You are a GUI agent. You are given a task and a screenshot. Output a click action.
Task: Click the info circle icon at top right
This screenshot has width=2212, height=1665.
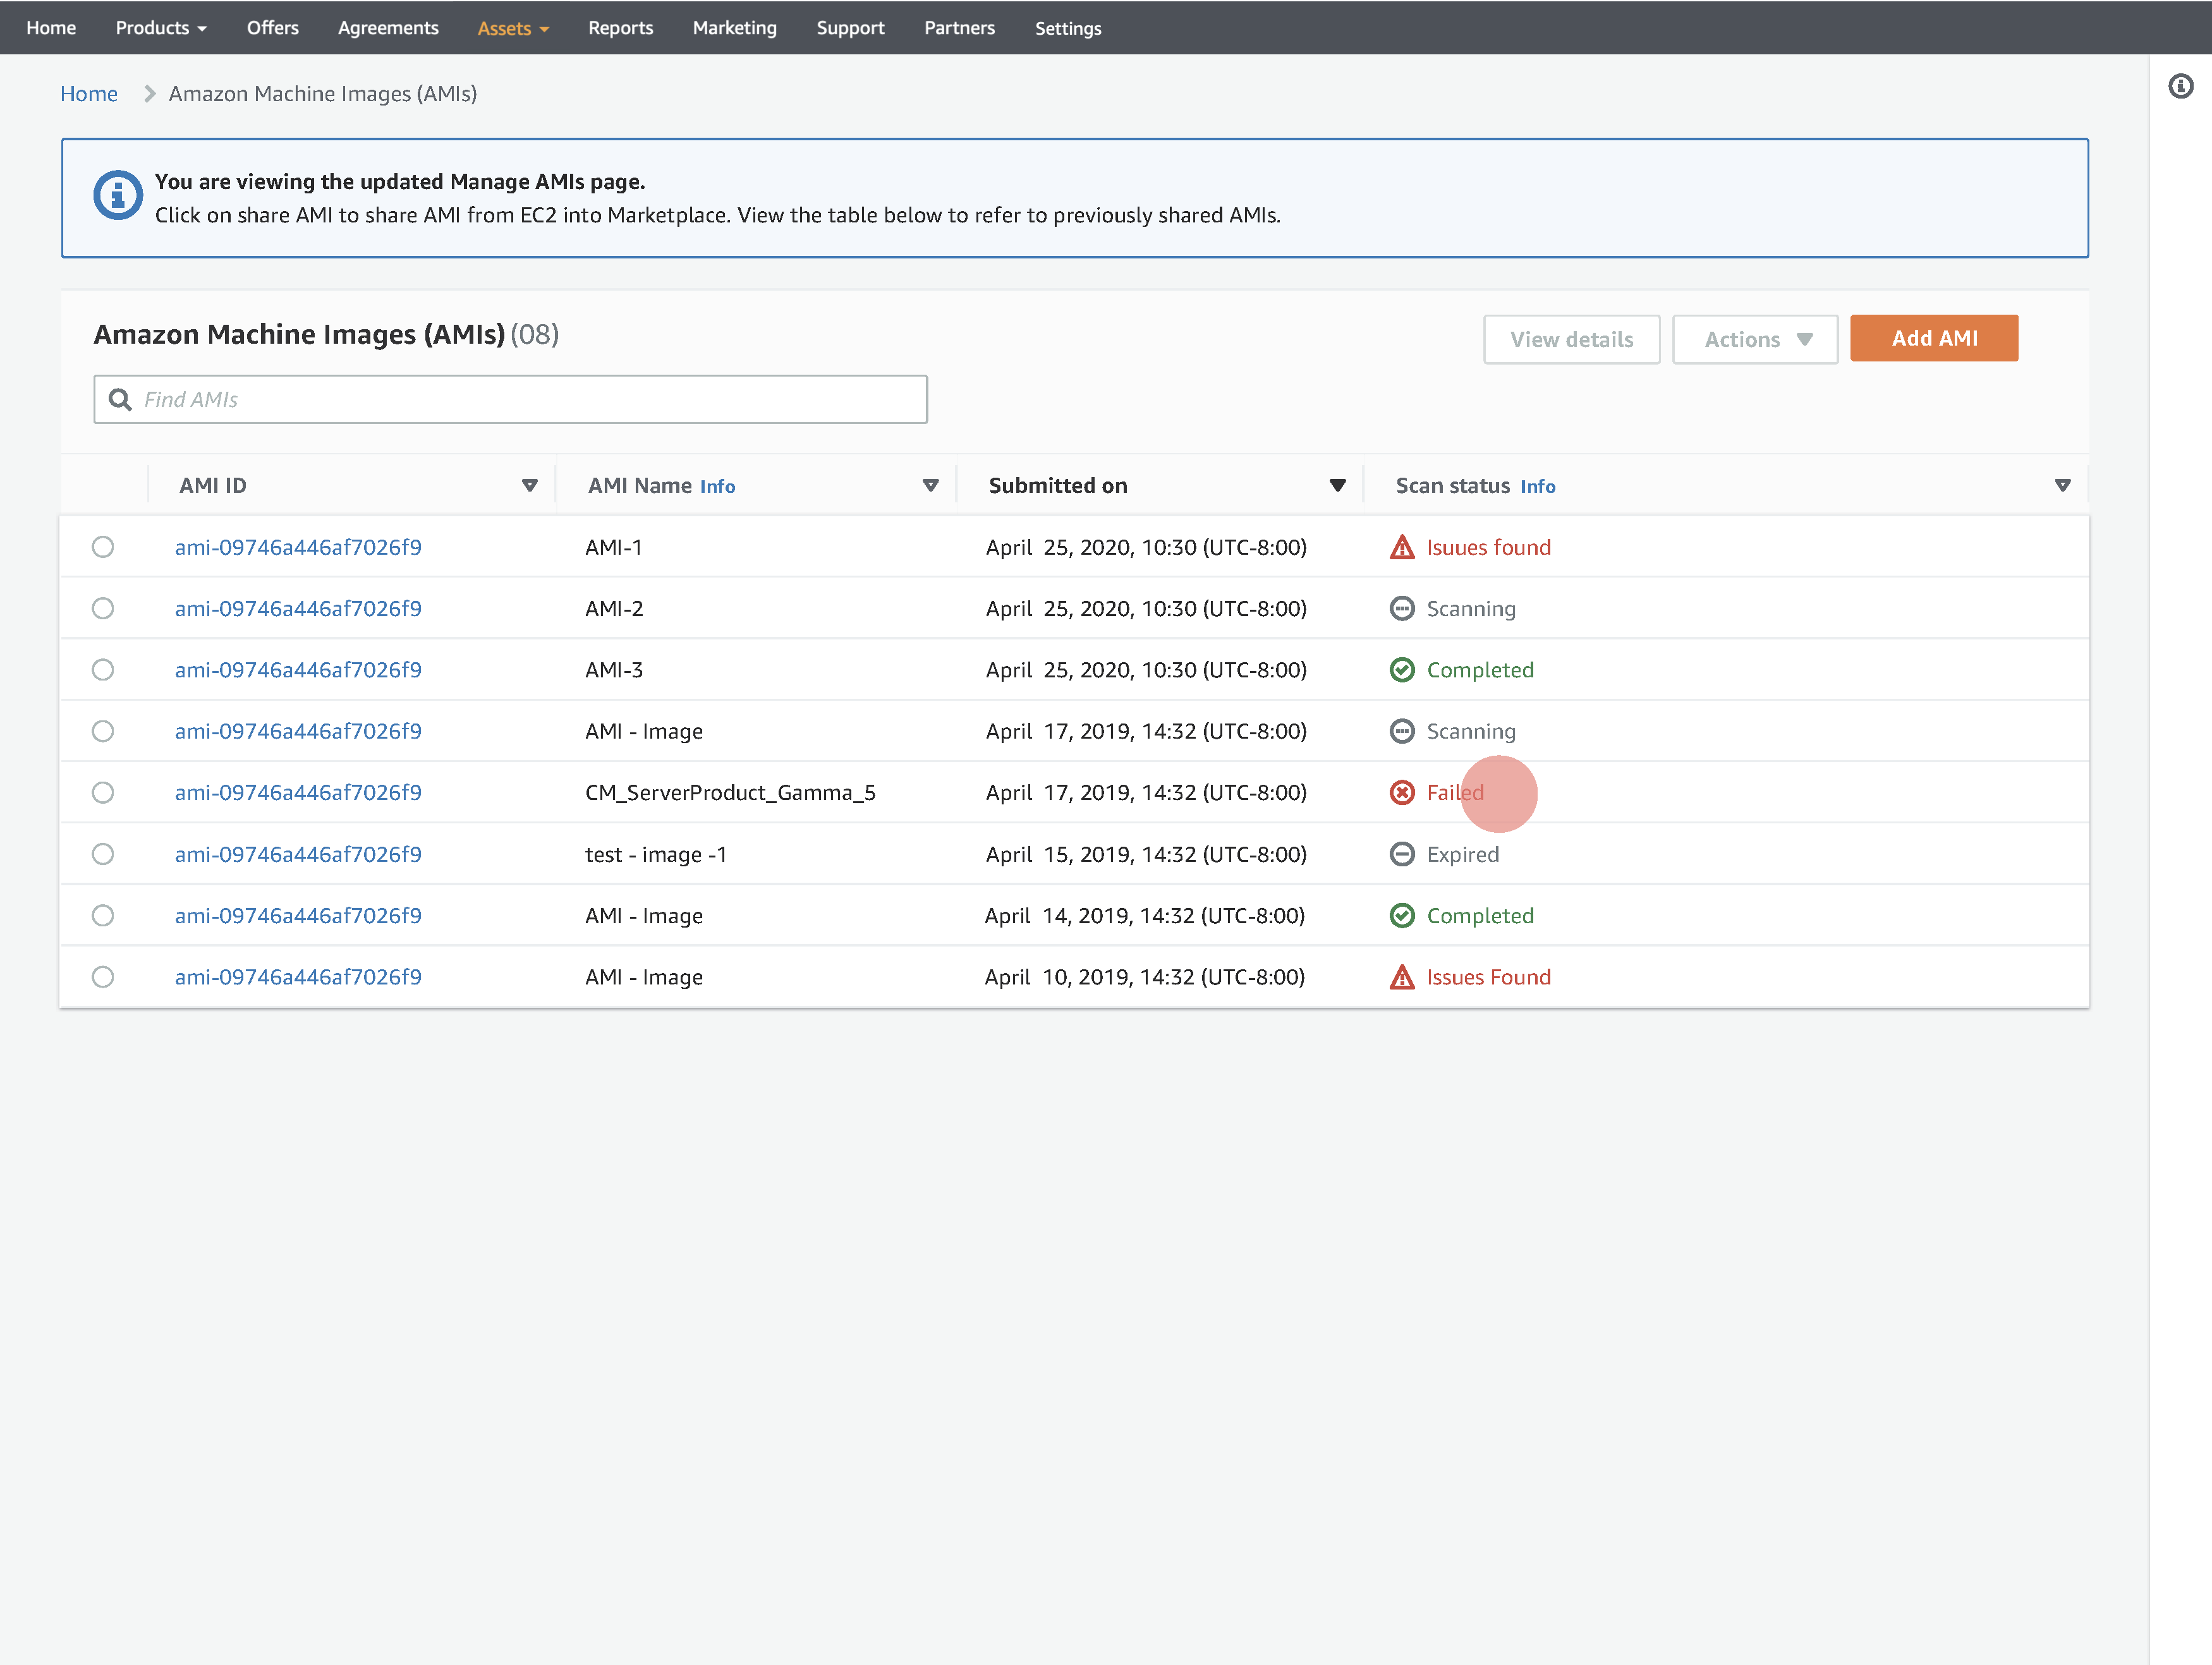(x=2180, y=87)
